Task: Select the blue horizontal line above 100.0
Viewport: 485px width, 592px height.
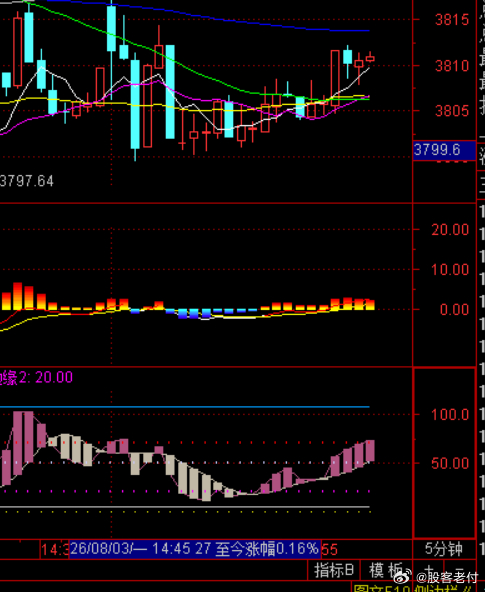Action: tap(185, 407)
